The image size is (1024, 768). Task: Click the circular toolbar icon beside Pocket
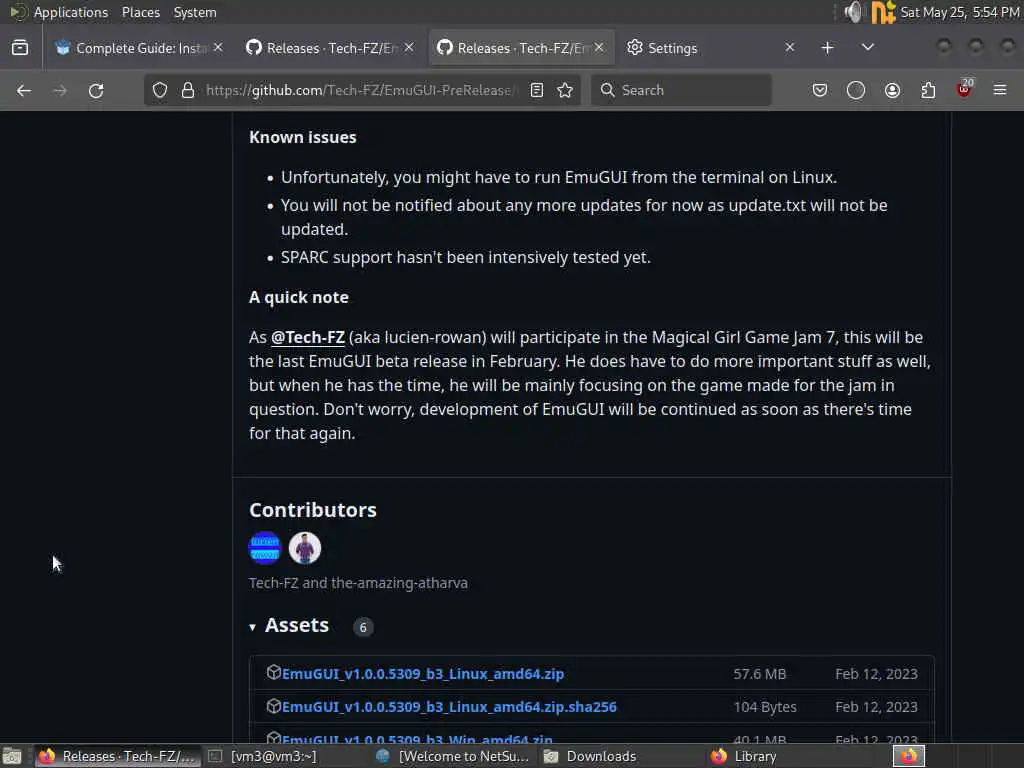tap(856, 90)
